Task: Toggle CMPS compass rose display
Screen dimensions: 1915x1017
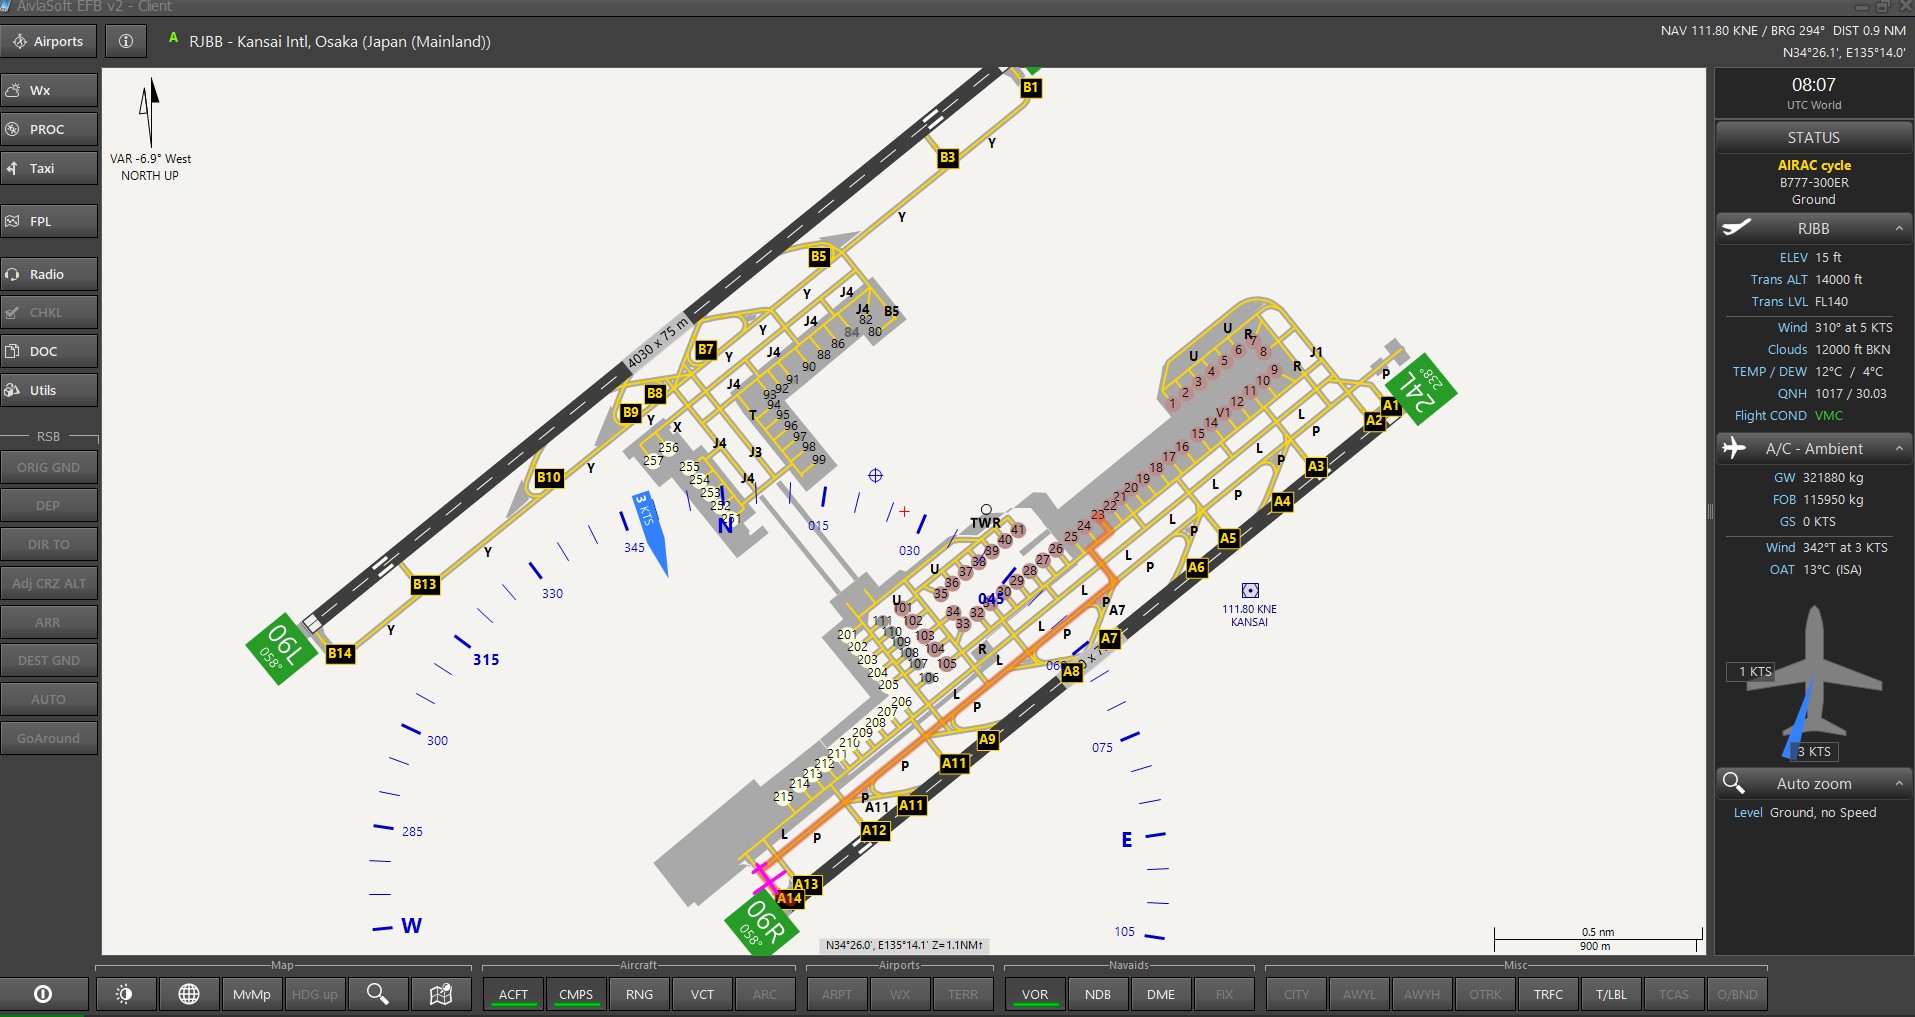Action: (576, 994)
